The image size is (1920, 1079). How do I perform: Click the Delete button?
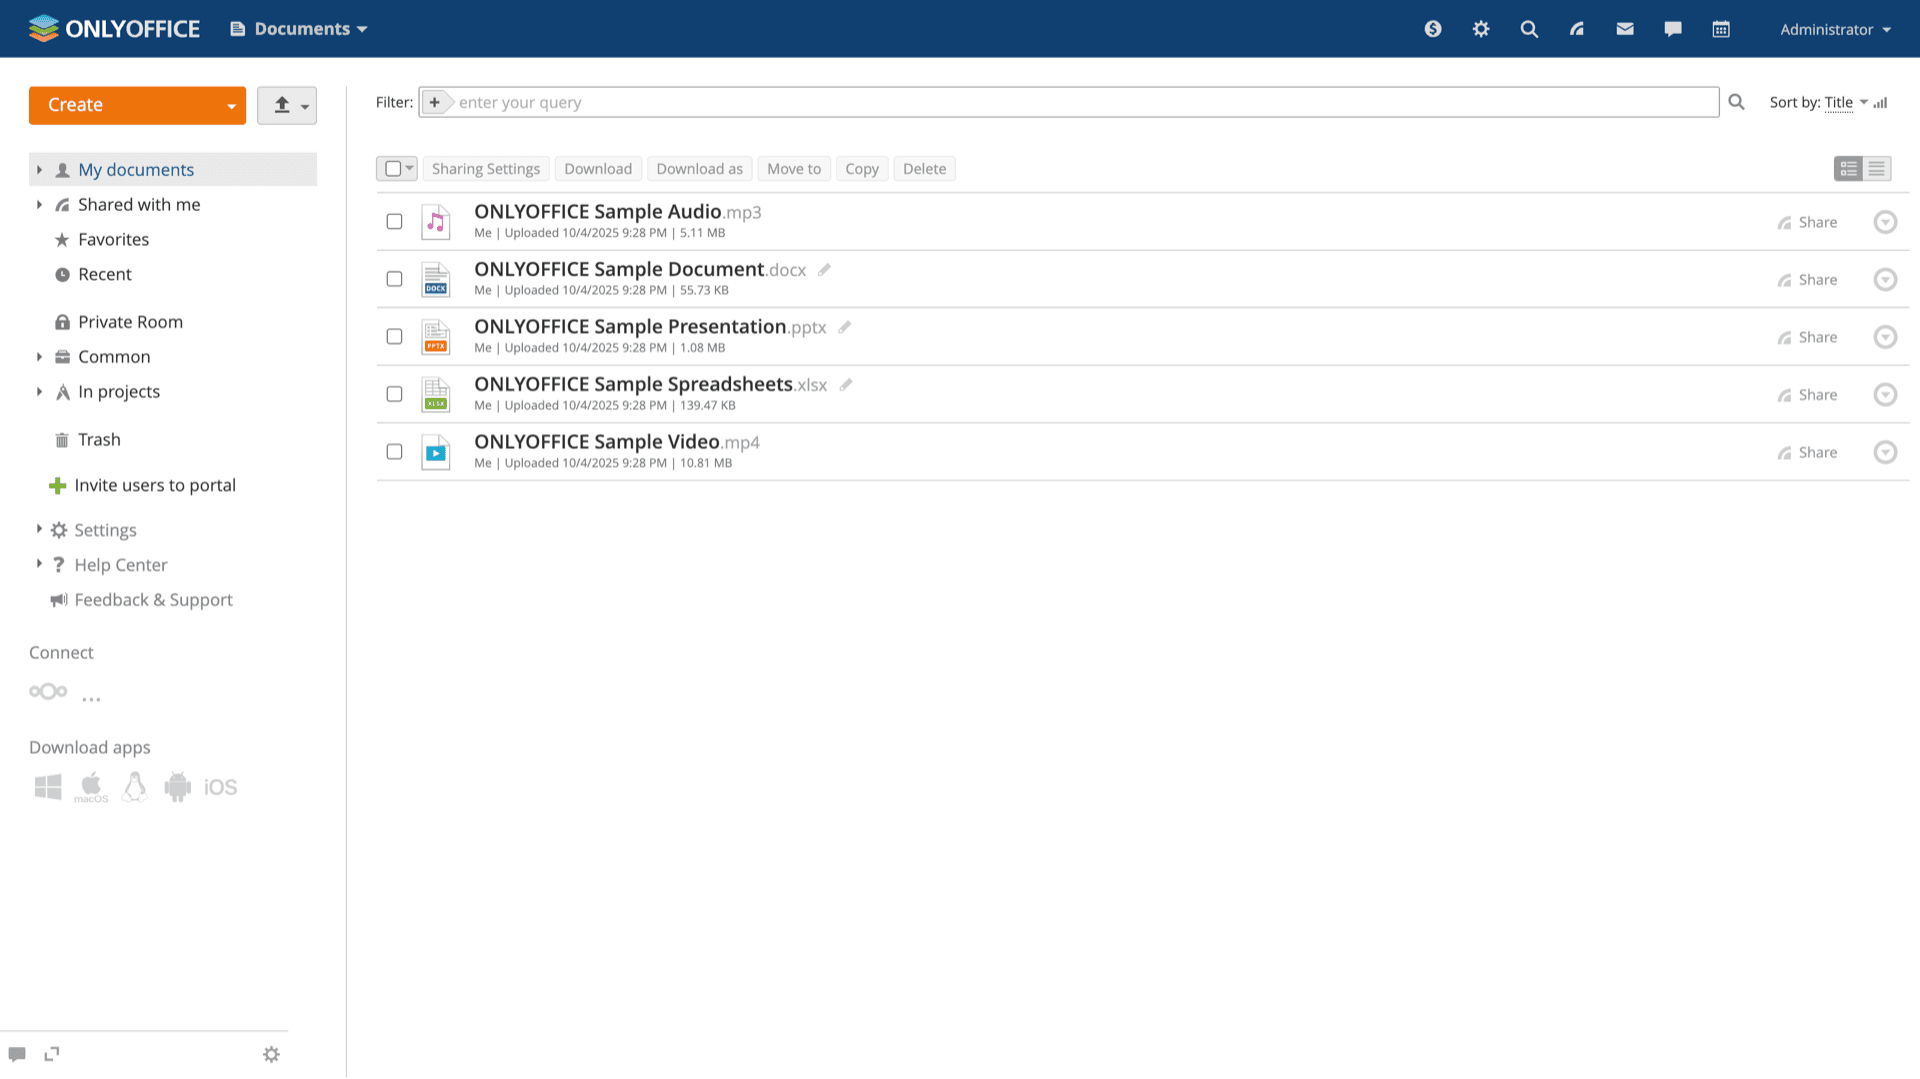click(924, 169)
